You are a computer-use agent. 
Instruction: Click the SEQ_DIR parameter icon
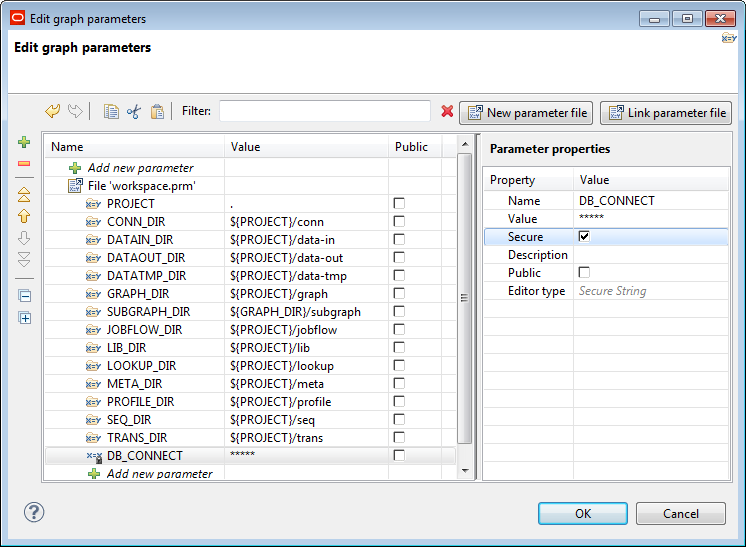coord(93,420)
